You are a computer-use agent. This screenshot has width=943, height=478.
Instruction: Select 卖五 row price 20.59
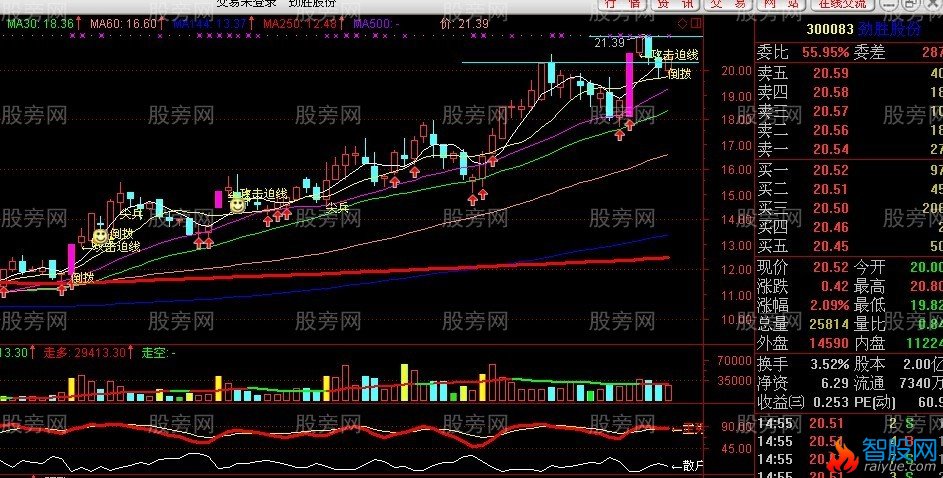(831, 74)
